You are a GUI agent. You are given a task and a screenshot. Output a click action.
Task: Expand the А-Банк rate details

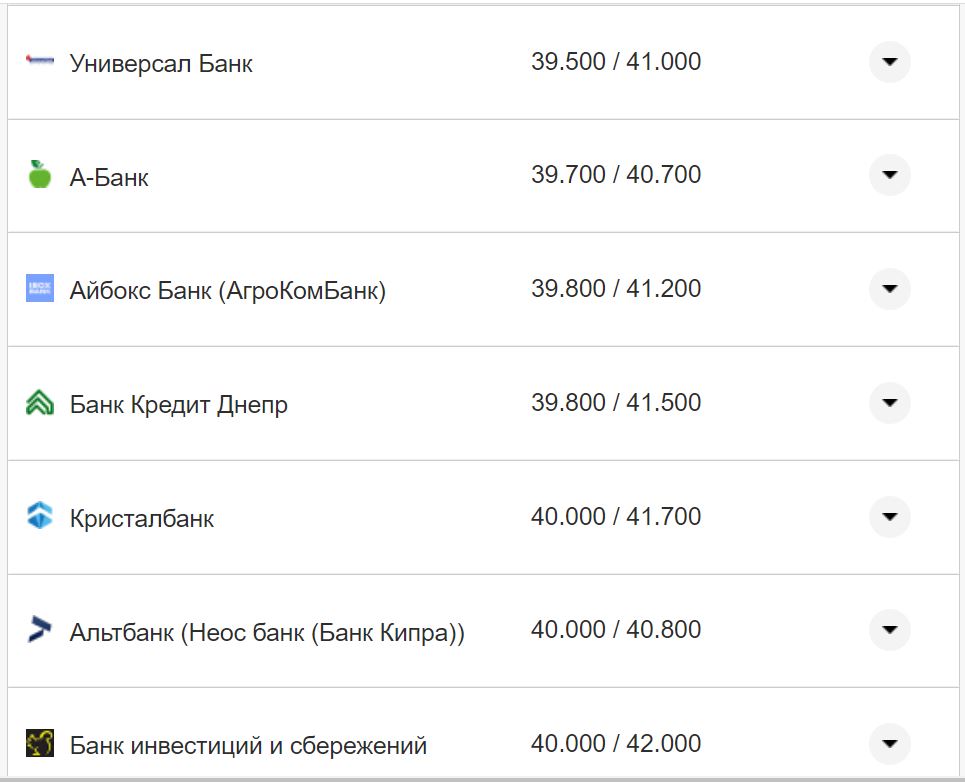(x=889, y=175)
